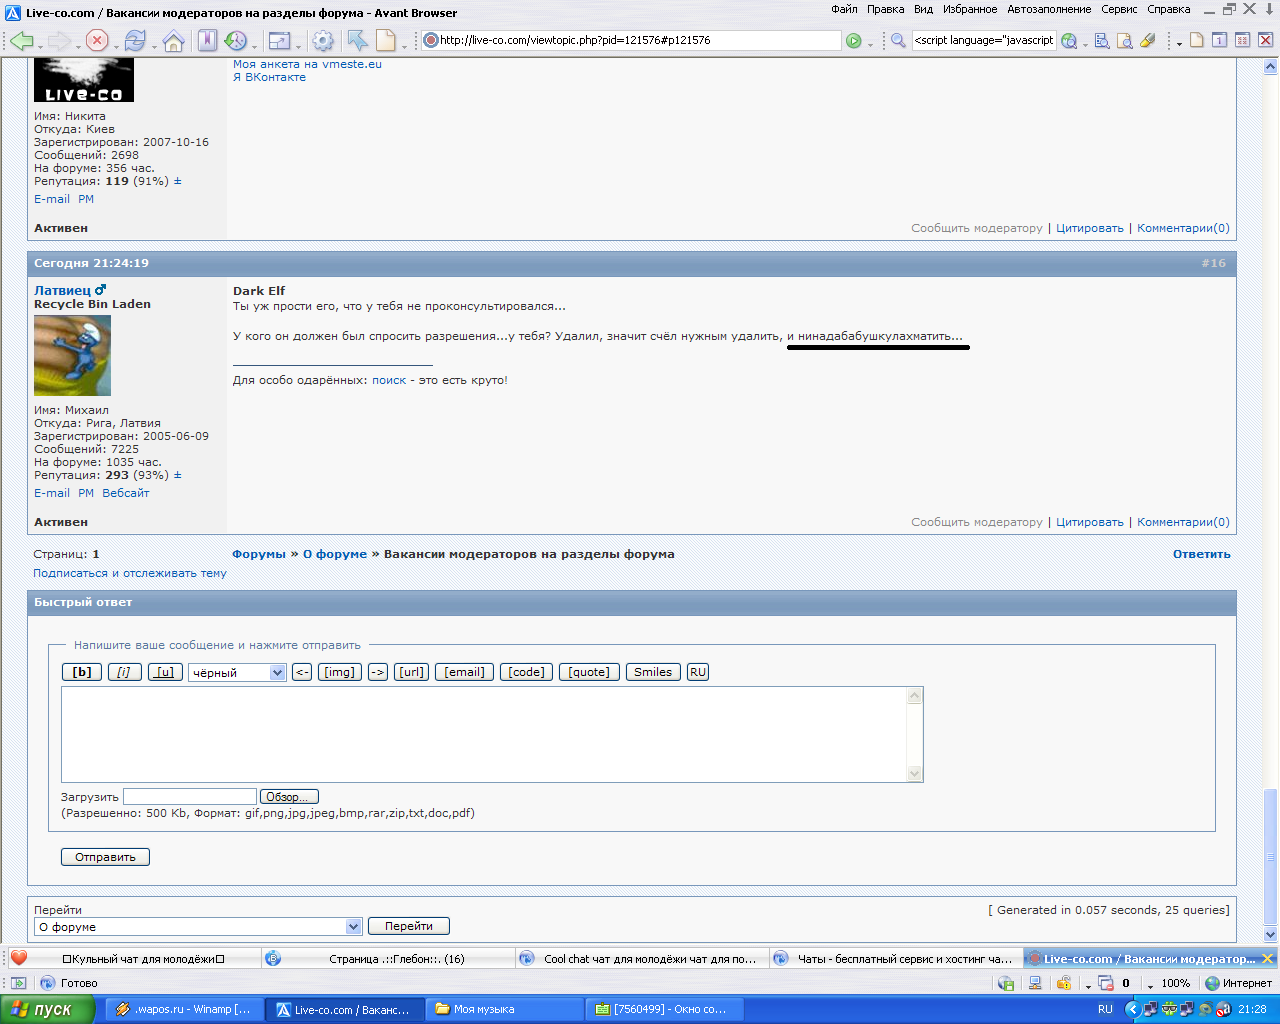This screenshot has width=1280, height=1024.
Task: Open the Избранное menu
Action: 969,9
